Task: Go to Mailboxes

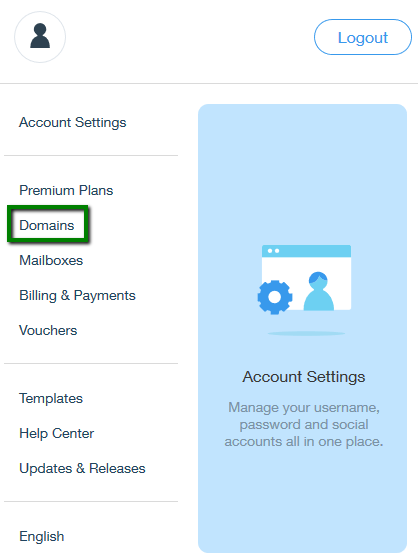Action: point(51,260)
